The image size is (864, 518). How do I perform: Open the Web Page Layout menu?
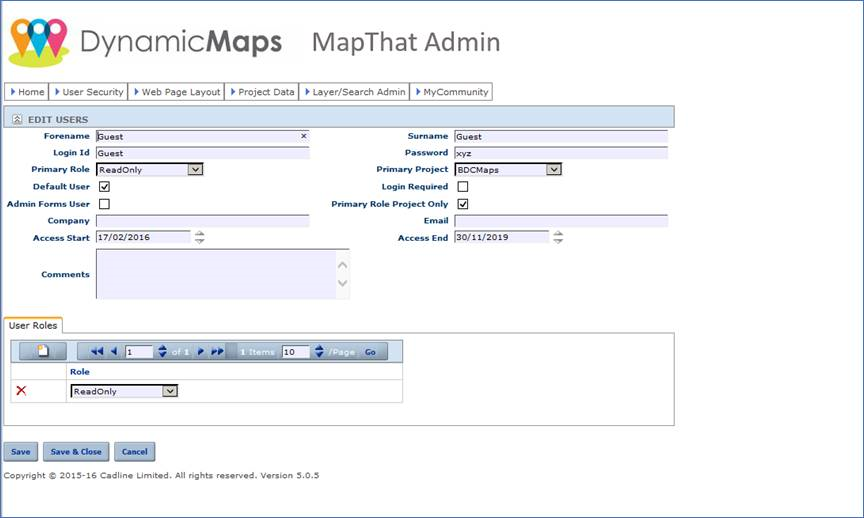point(176,91)
